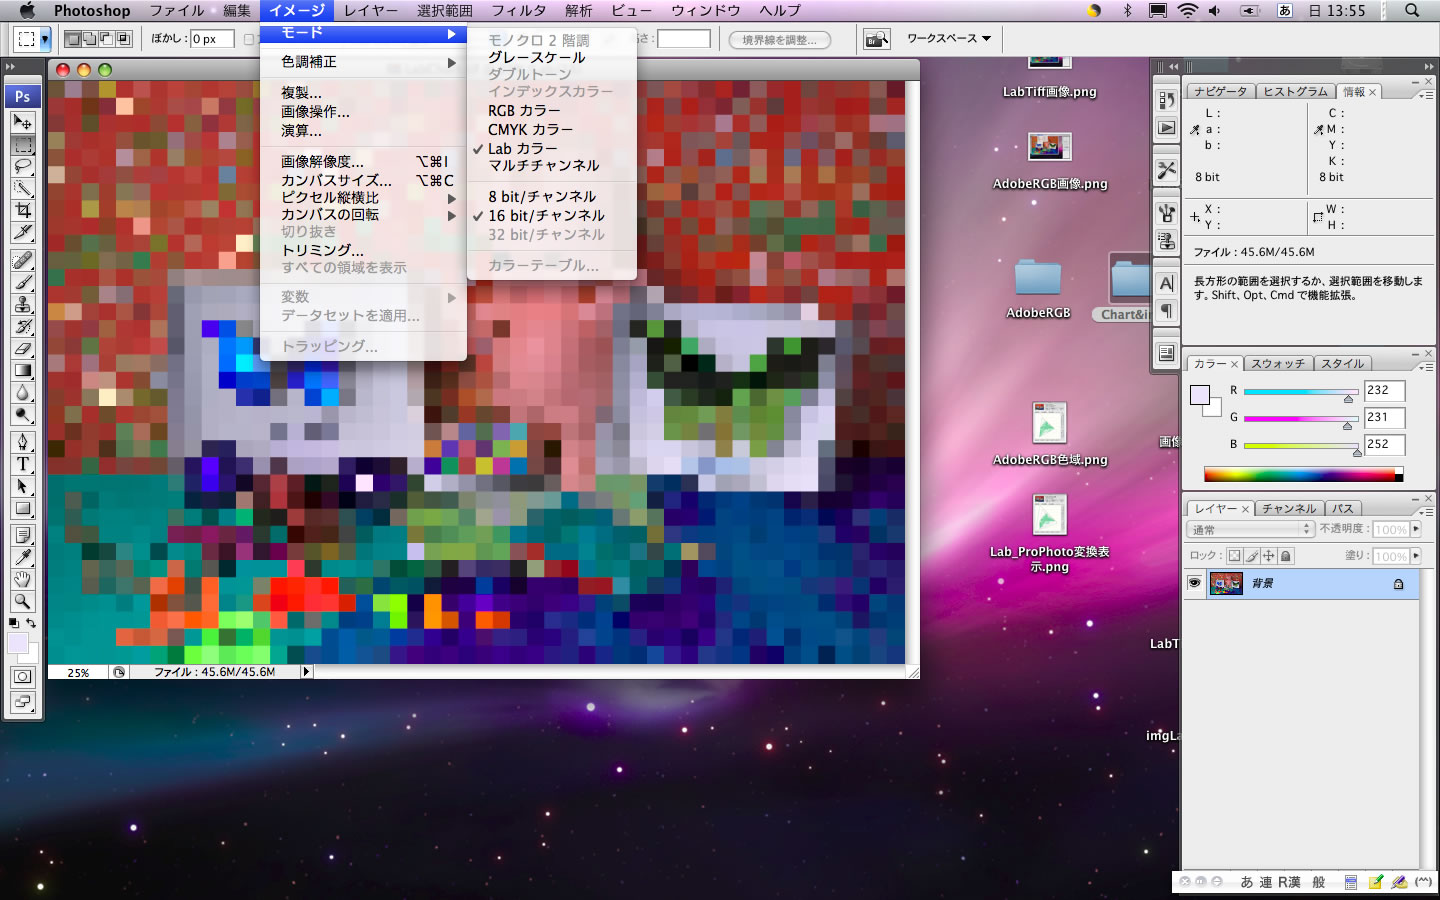Switch to the ヒストグラム tab

(1295, 92)
